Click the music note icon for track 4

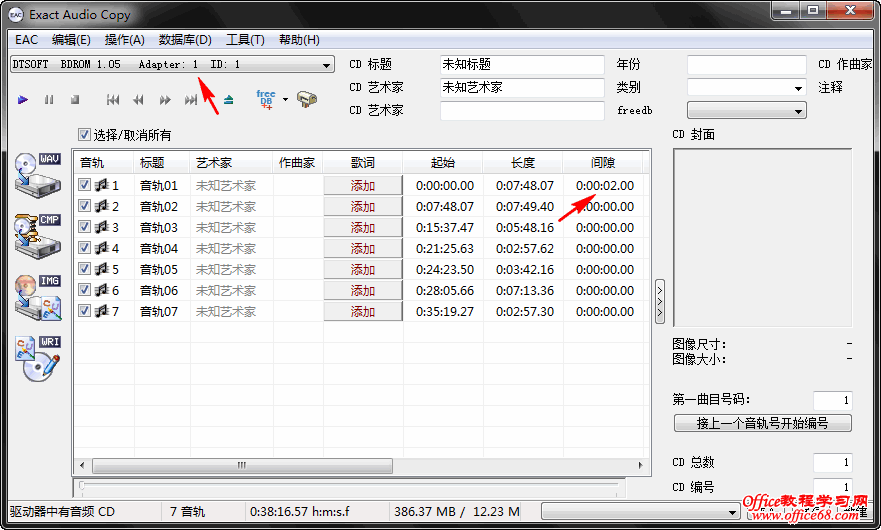[102, 248]
